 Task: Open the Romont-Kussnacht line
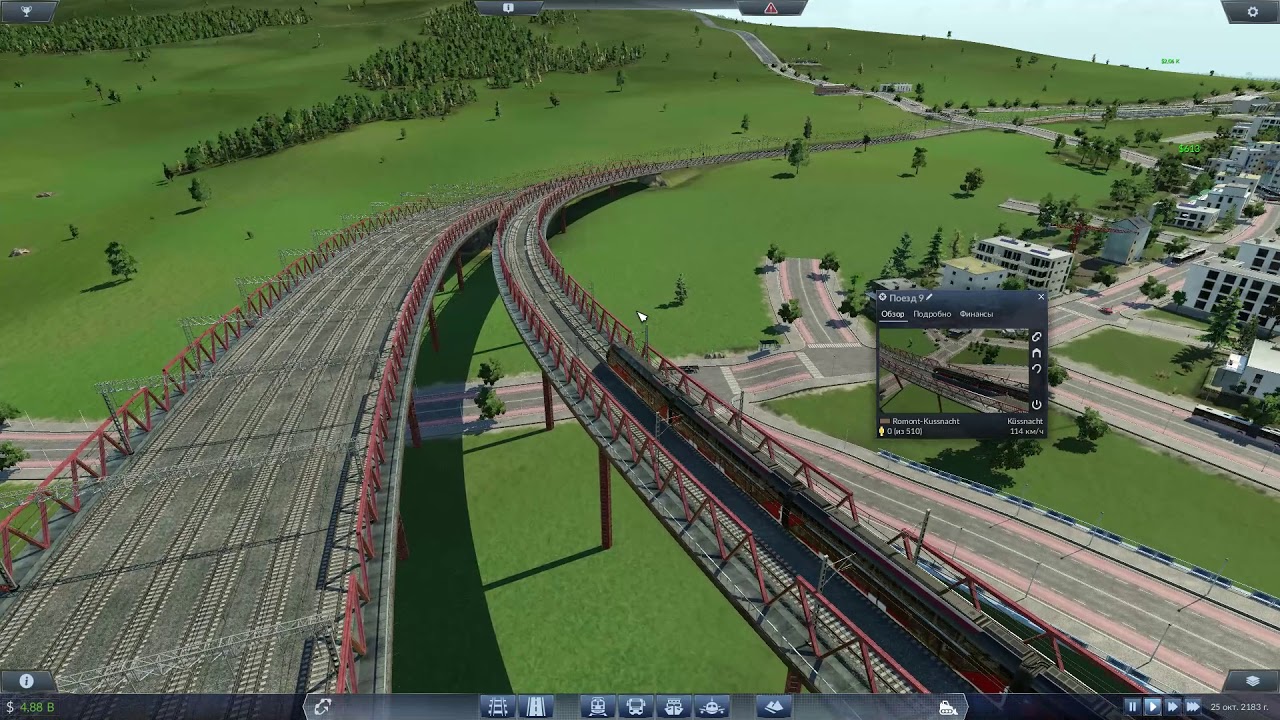pos(926,421)
